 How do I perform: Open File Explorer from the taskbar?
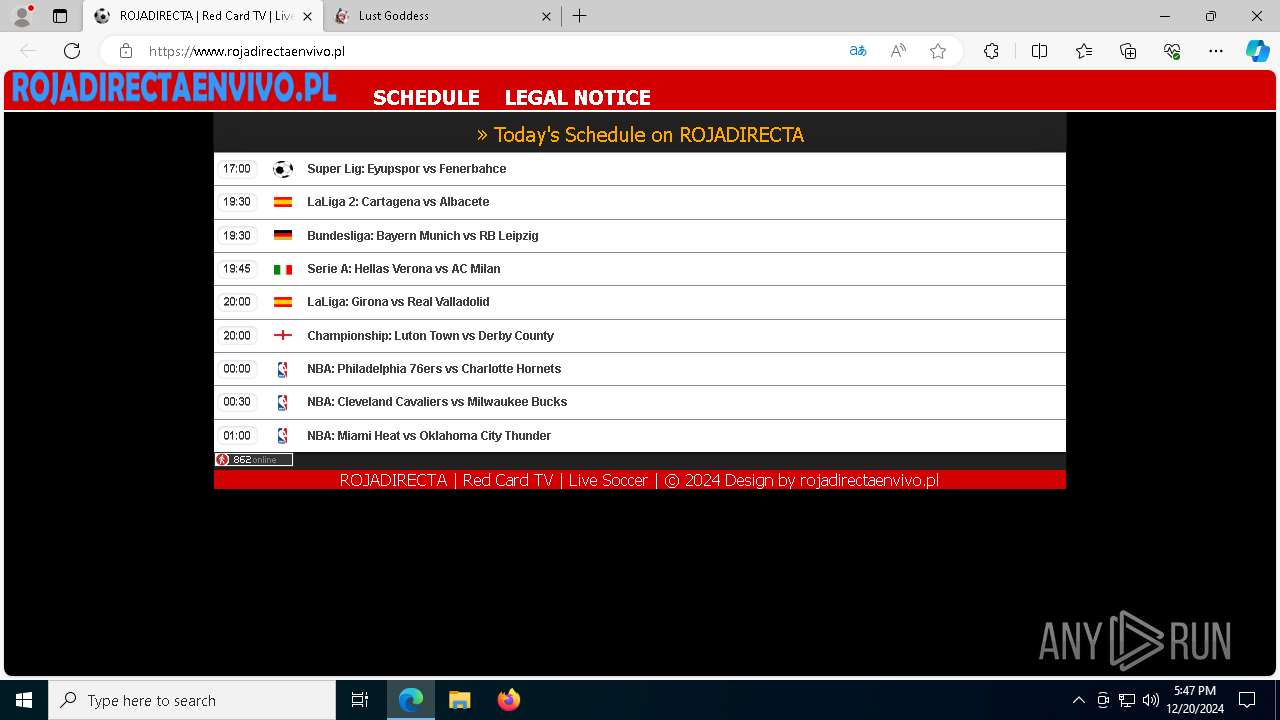(459, 700)
